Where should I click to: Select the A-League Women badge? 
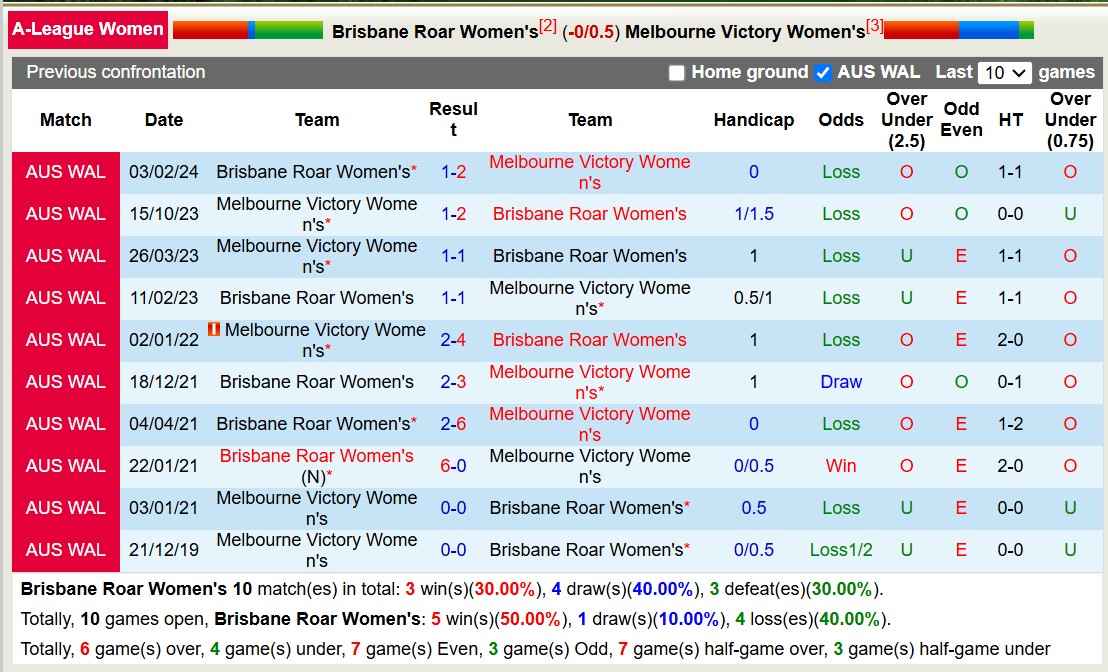(x=87, y=30)
